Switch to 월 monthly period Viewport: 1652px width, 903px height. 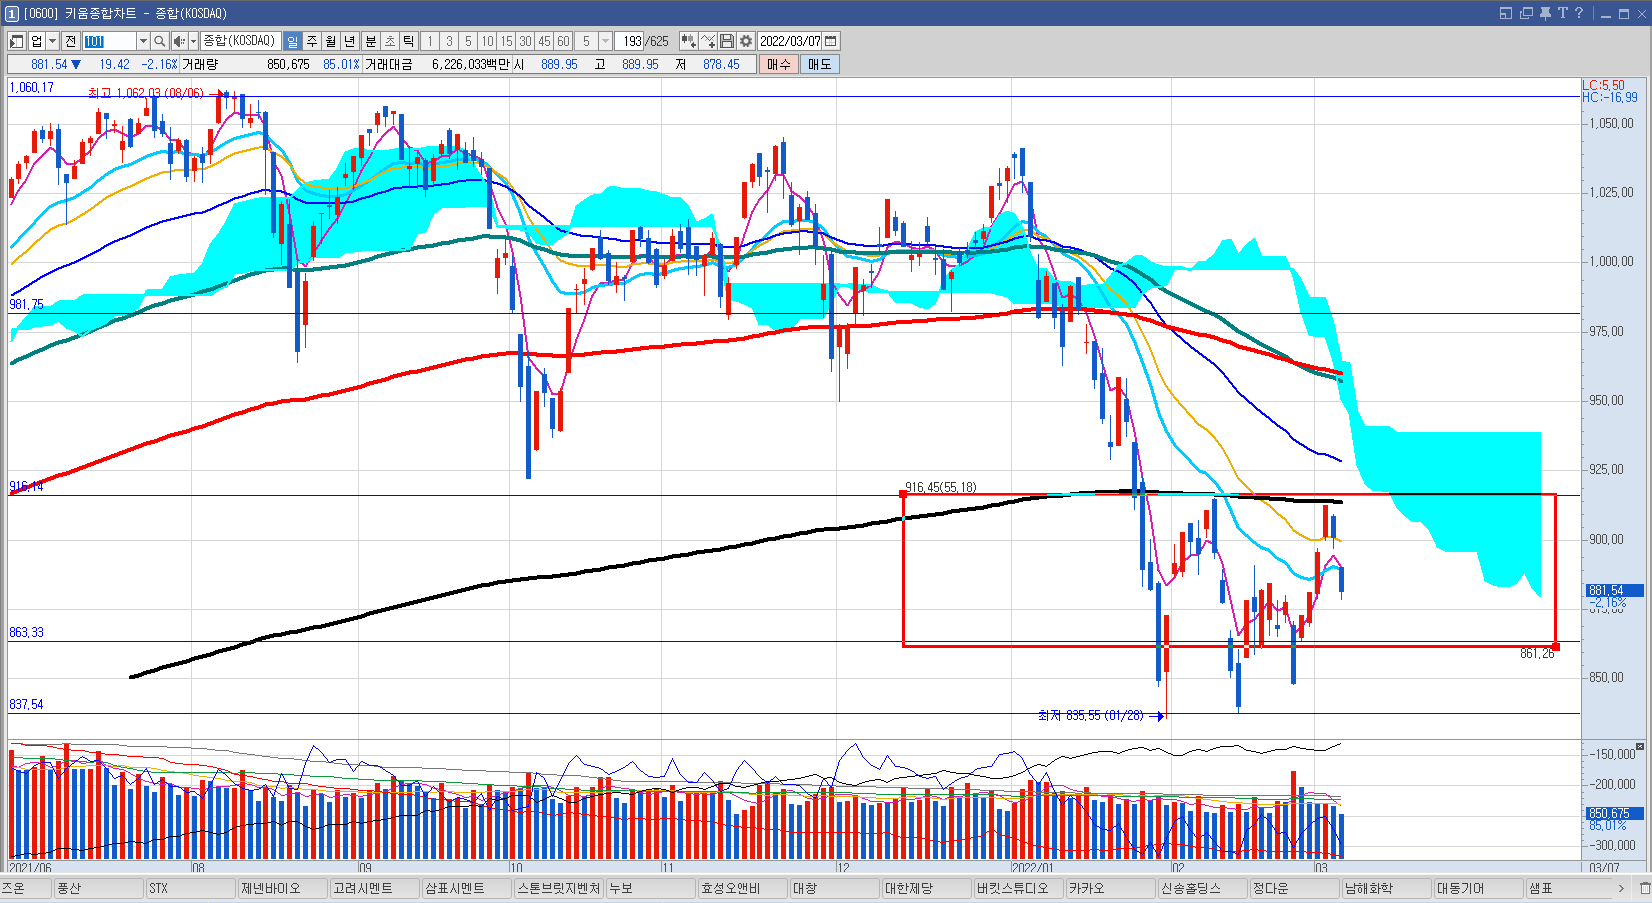pyautogui.click(x=331, y=41)
